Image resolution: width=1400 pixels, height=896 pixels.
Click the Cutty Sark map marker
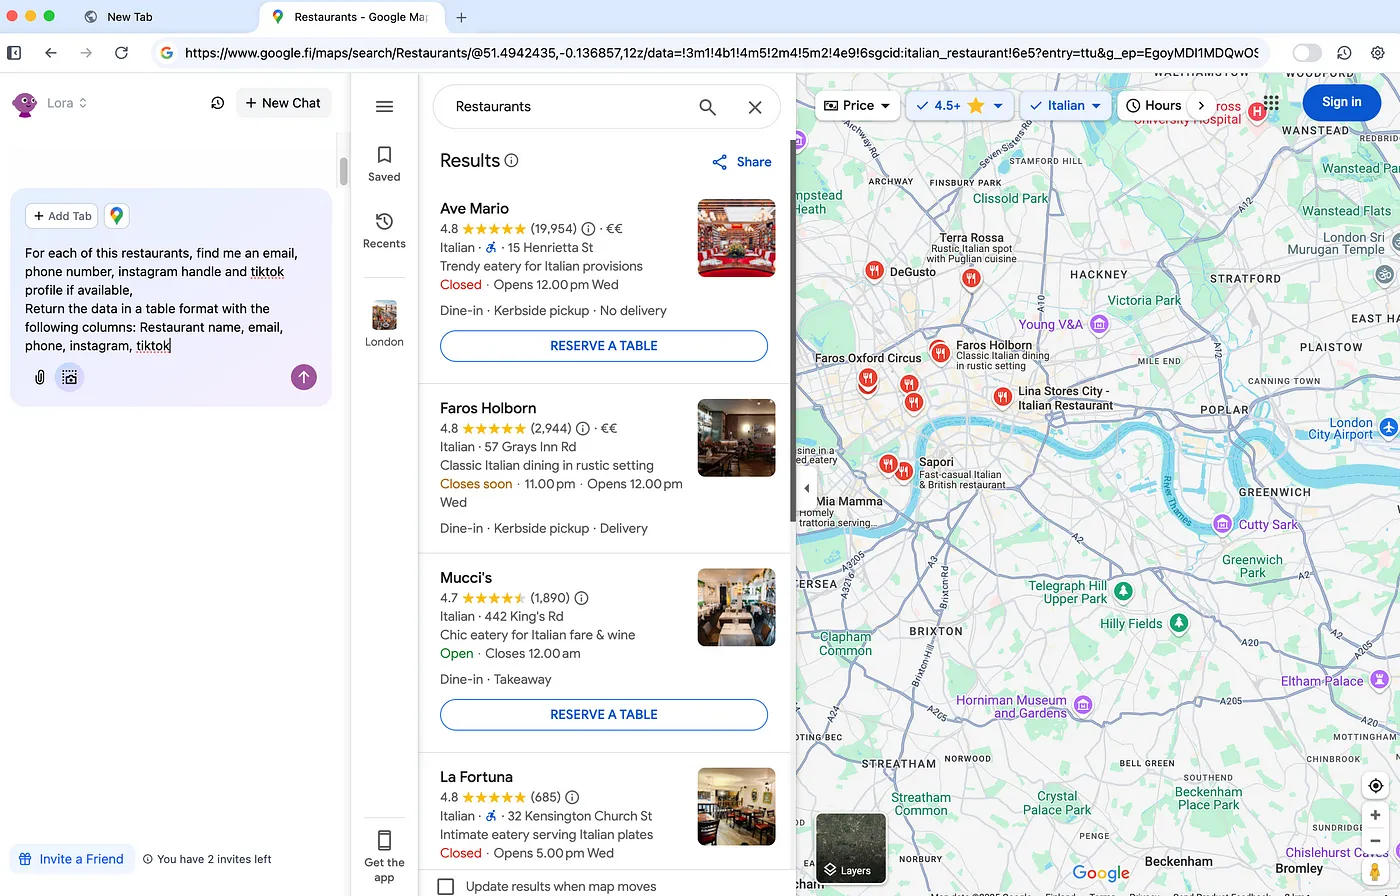coord(1222,524)
